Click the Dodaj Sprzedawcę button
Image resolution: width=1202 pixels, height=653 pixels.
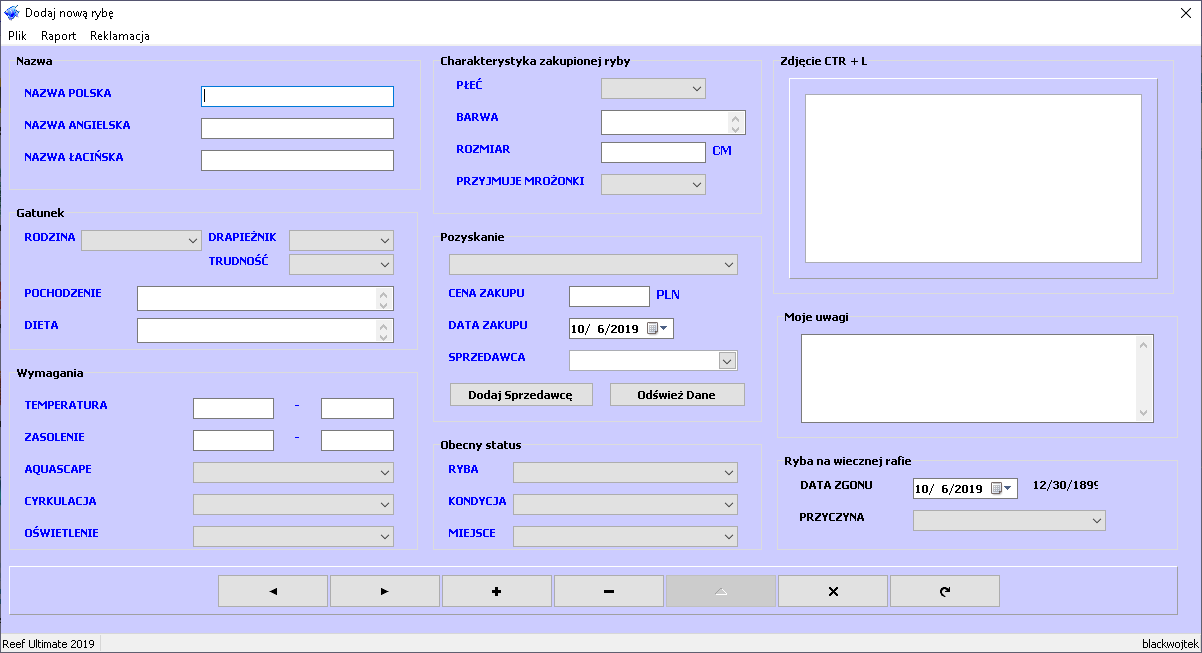[x=521, y=395]
